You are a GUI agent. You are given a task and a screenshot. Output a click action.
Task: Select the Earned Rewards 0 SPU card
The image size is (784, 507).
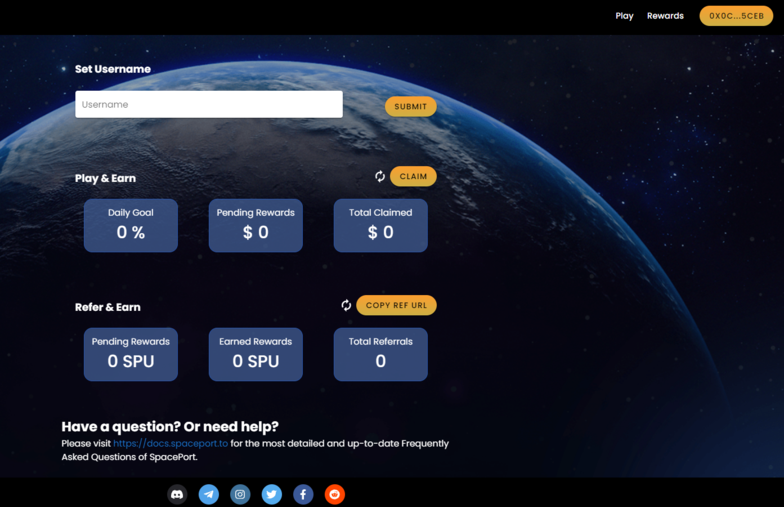click(x=256, y=354)
